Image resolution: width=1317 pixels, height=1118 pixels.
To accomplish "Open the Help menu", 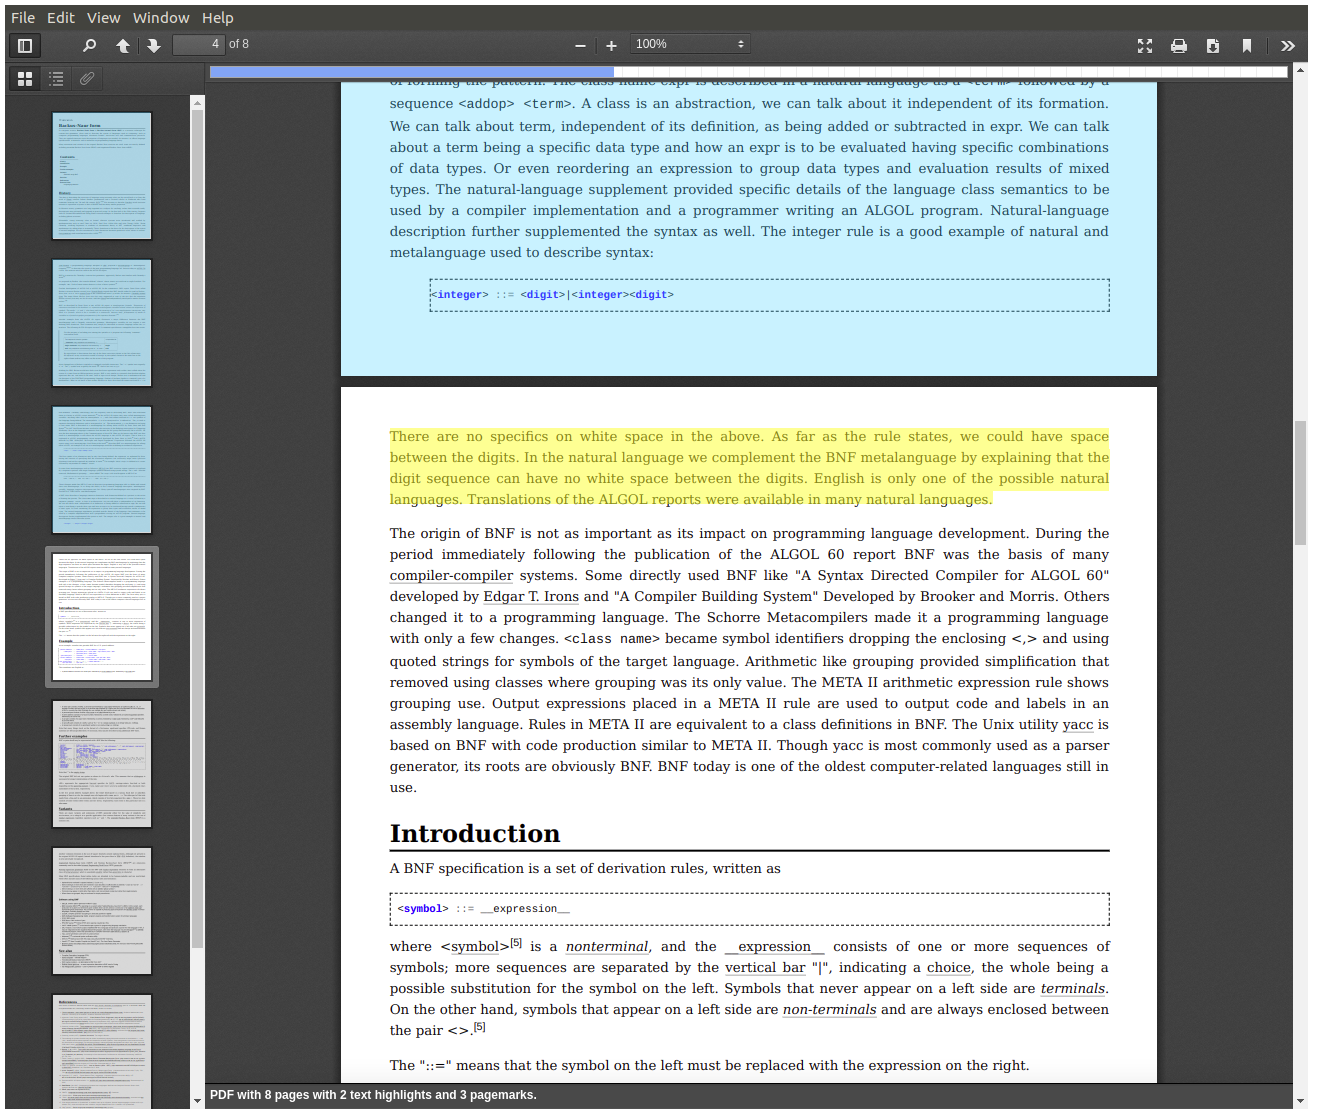I will (x=218, y=18).
